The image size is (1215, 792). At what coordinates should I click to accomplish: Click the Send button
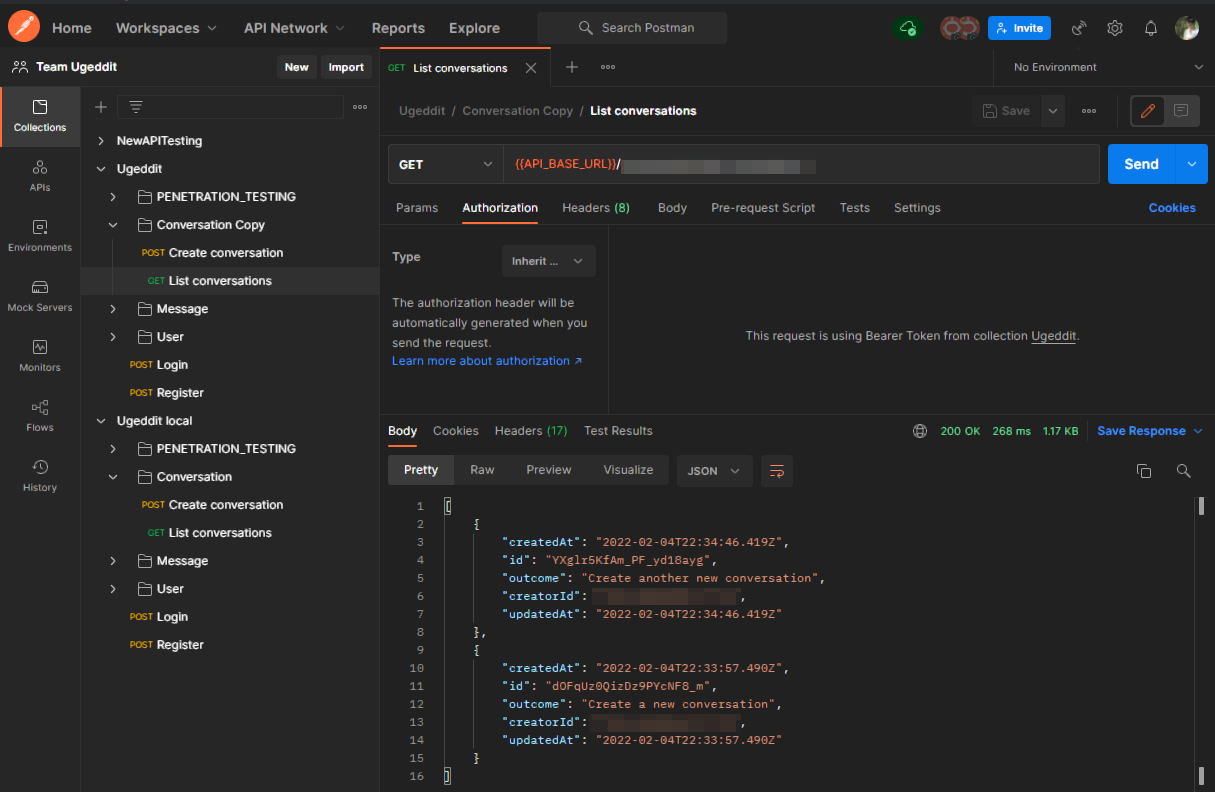click(x=1141, y=165)
